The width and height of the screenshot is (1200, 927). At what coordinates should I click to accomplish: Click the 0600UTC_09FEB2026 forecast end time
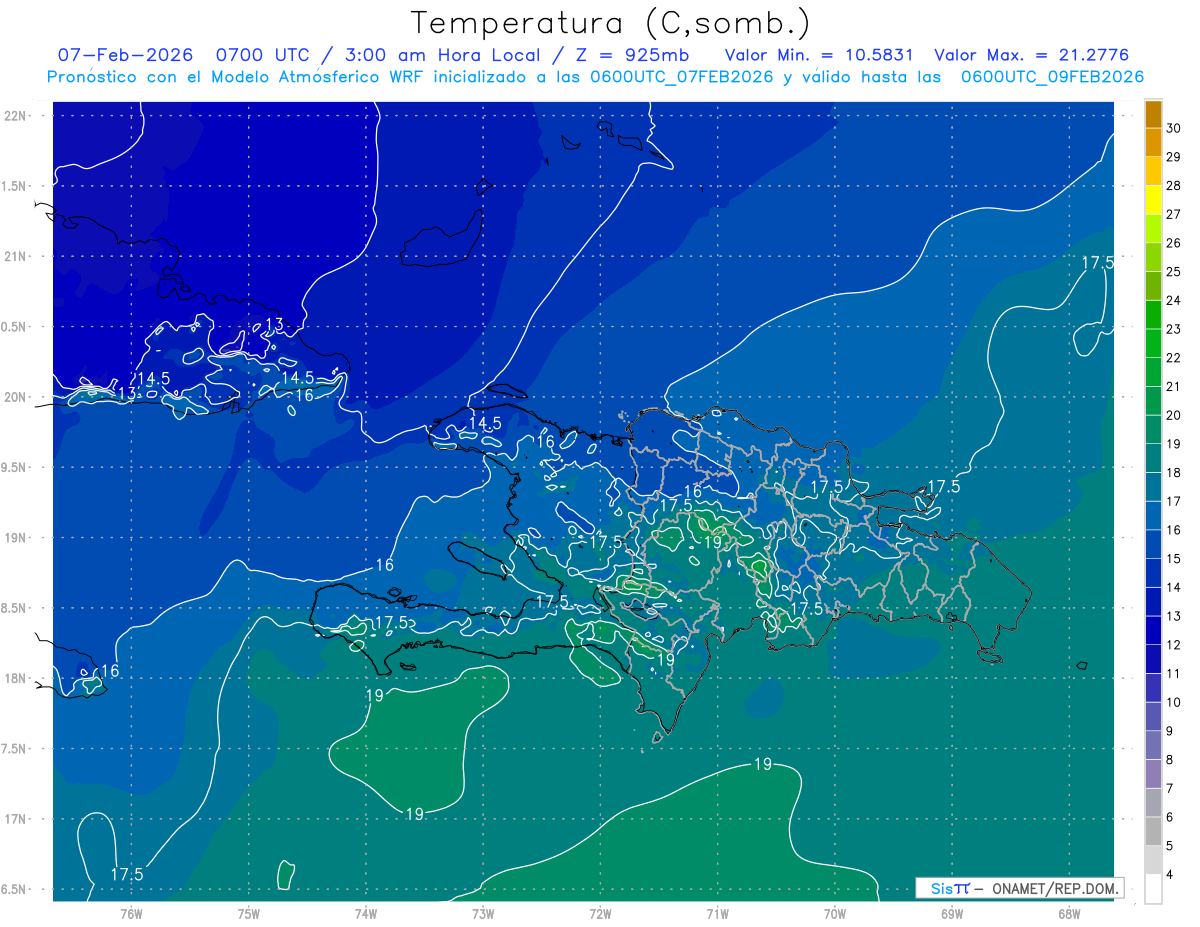(1052, 77)
